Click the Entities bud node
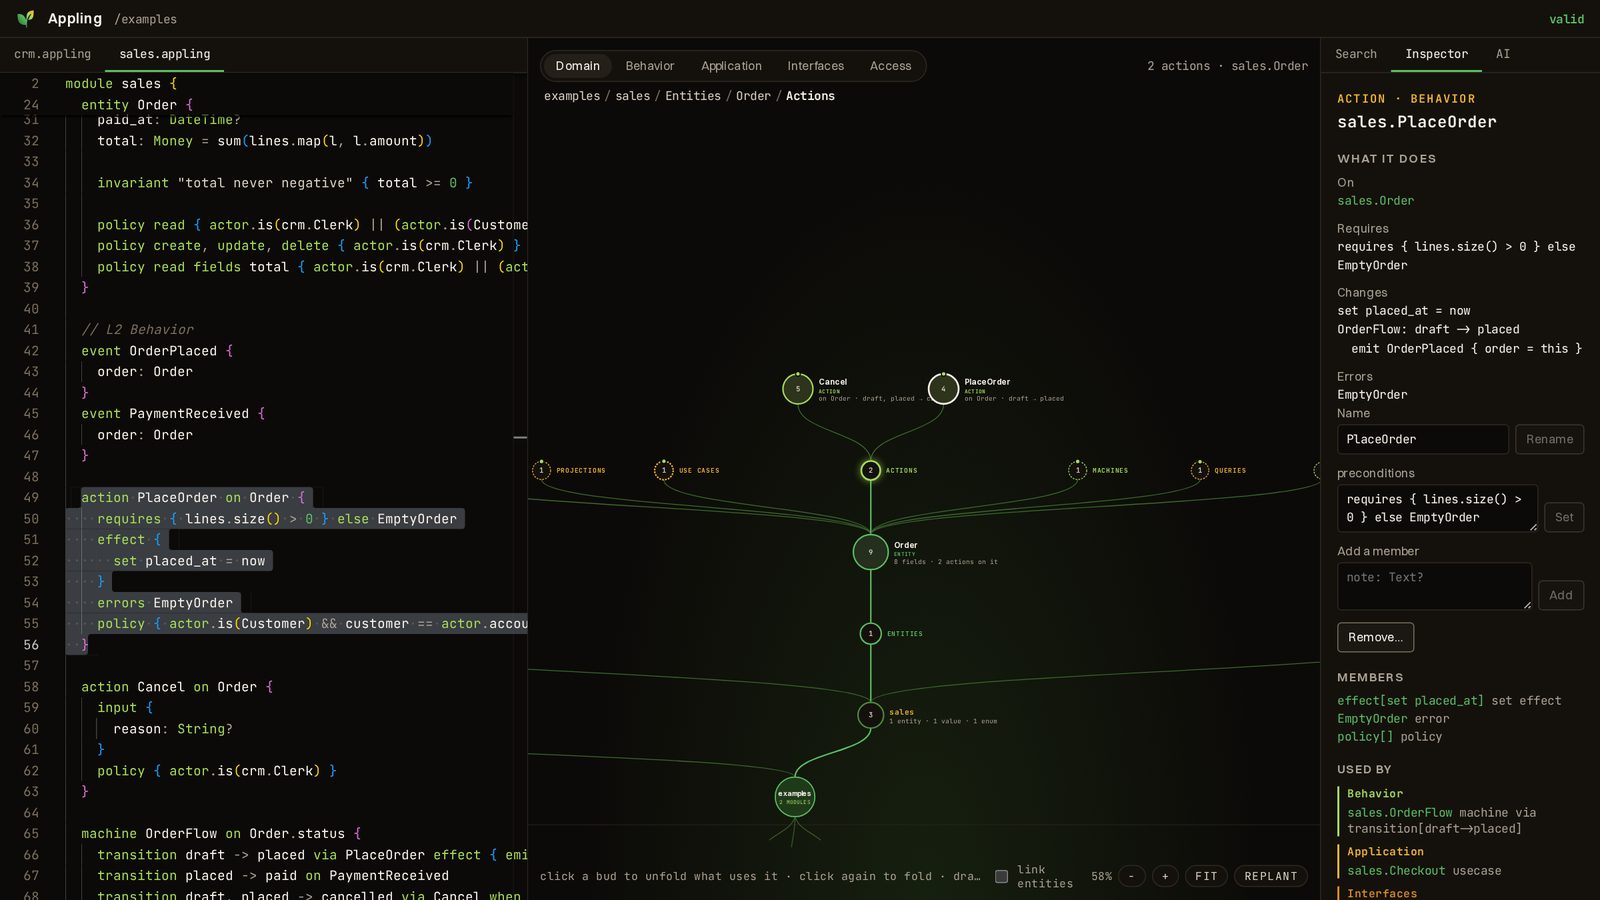The image size is (1600, 900). (871, 633)
